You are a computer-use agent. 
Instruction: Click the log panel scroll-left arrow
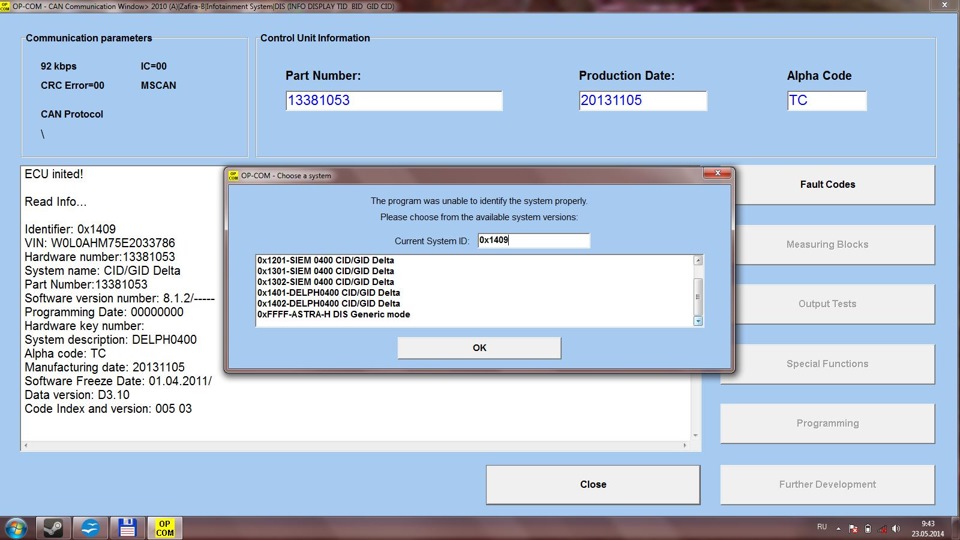pos(26,446)
